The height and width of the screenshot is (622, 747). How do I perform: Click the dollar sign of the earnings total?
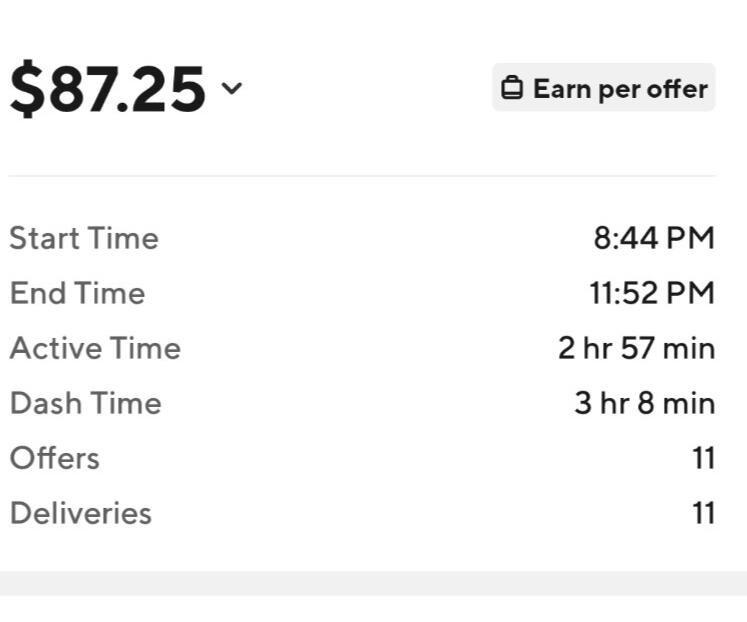[28, 89]
